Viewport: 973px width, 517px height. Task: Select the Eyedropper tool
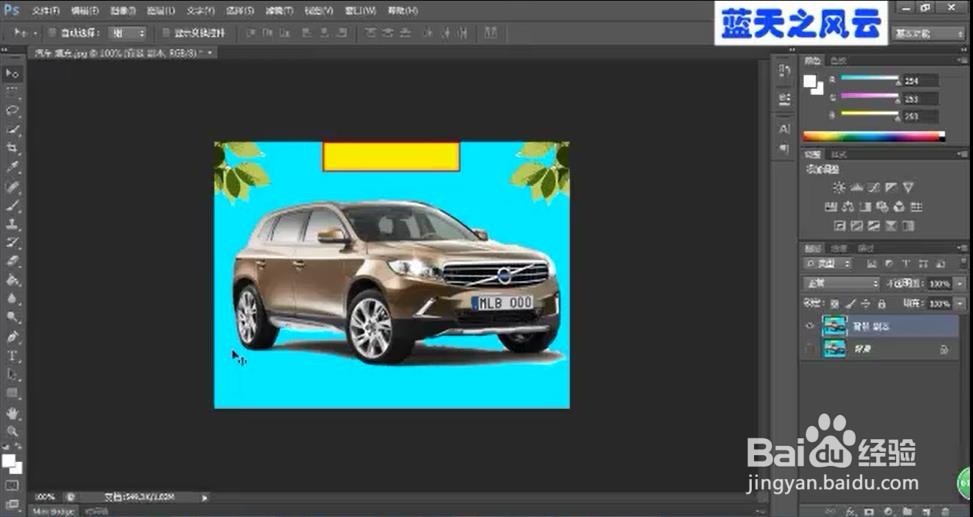tap(12, 166)
